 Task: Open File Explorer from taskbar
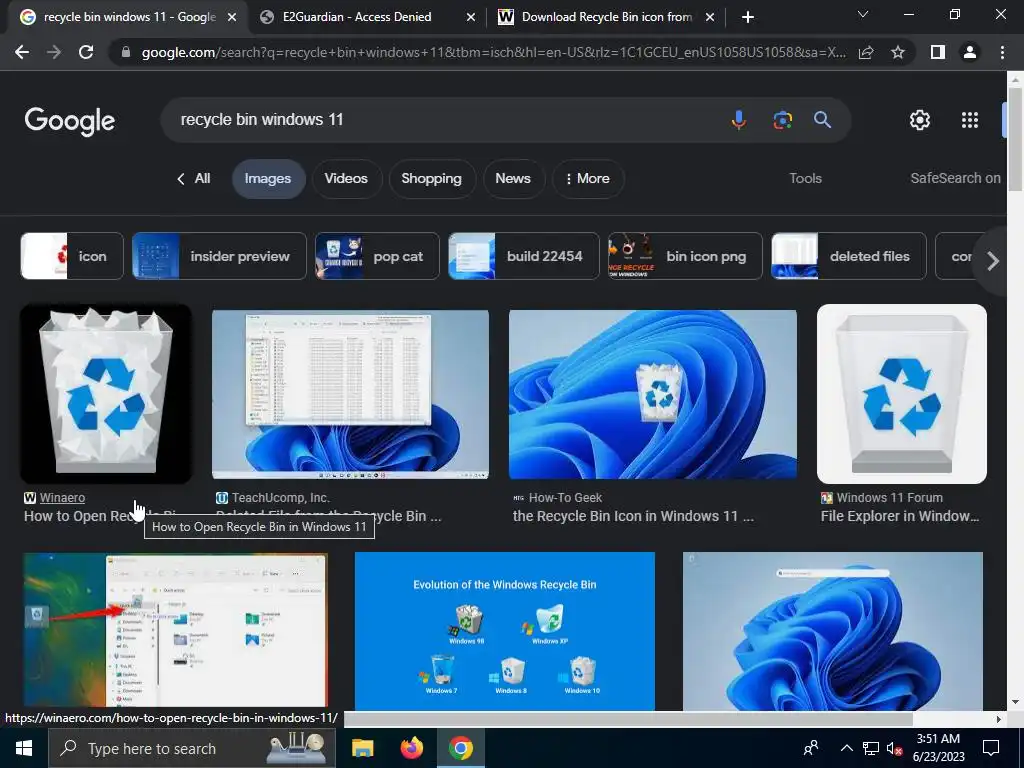coord(362,748)
